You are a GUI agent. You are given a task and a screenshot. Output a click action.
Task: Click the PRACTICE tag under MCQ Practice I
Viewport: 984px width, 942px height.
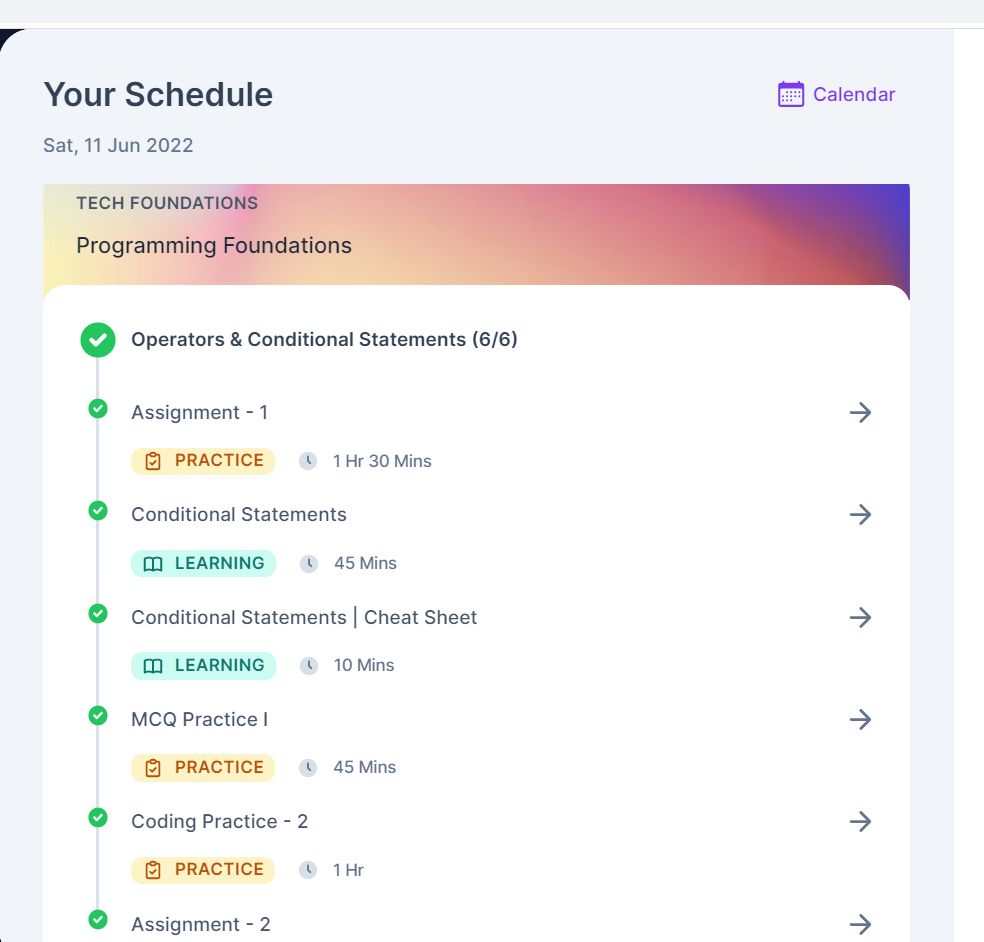tap(203, 768)
